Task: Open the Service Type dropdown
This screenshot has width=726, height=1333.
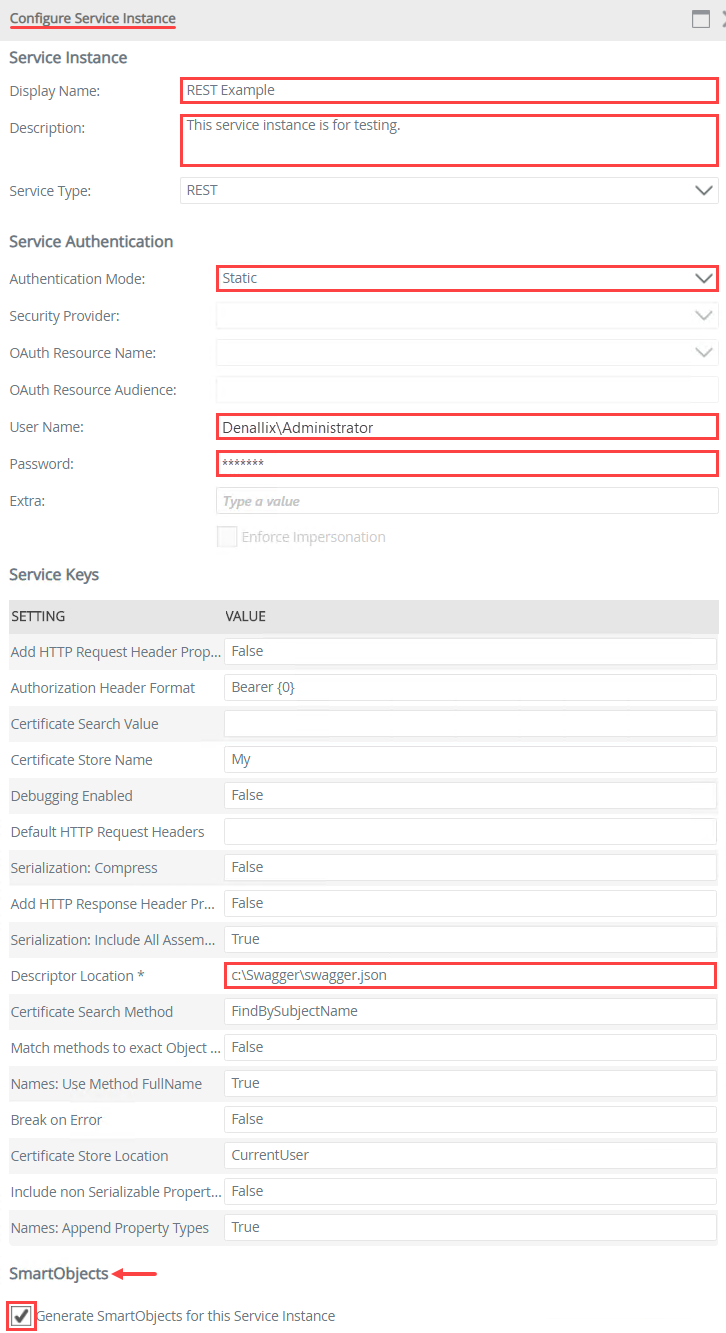Action: click(703, 190)
